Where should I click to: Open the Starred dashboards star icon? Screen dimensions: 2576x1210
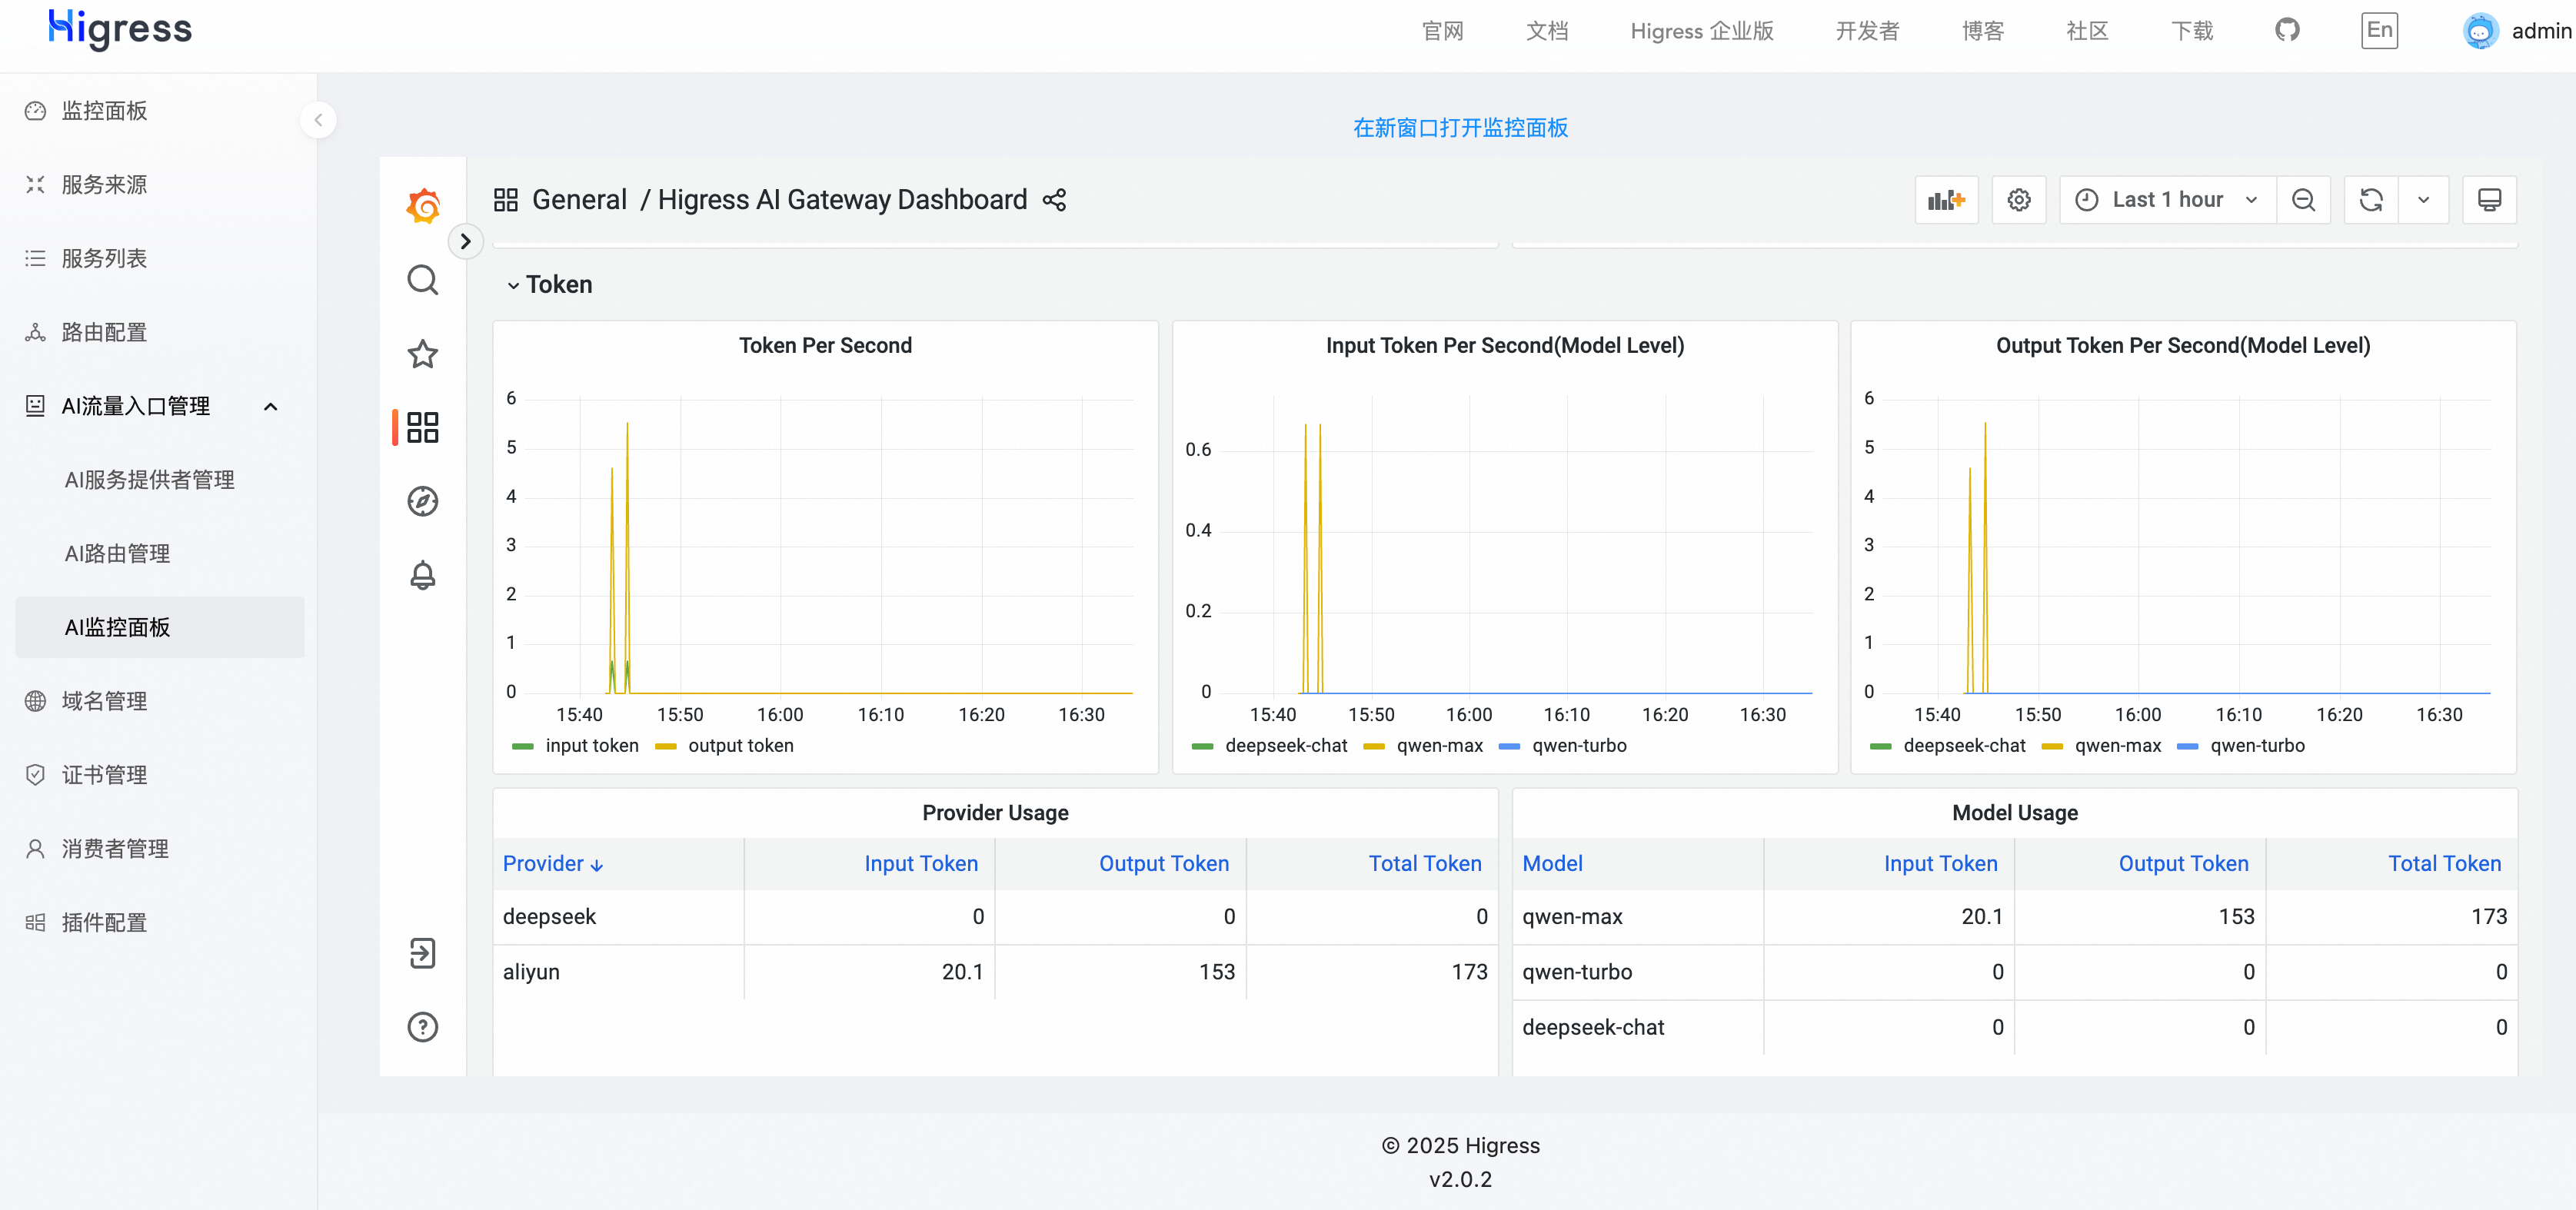[423, 354]
